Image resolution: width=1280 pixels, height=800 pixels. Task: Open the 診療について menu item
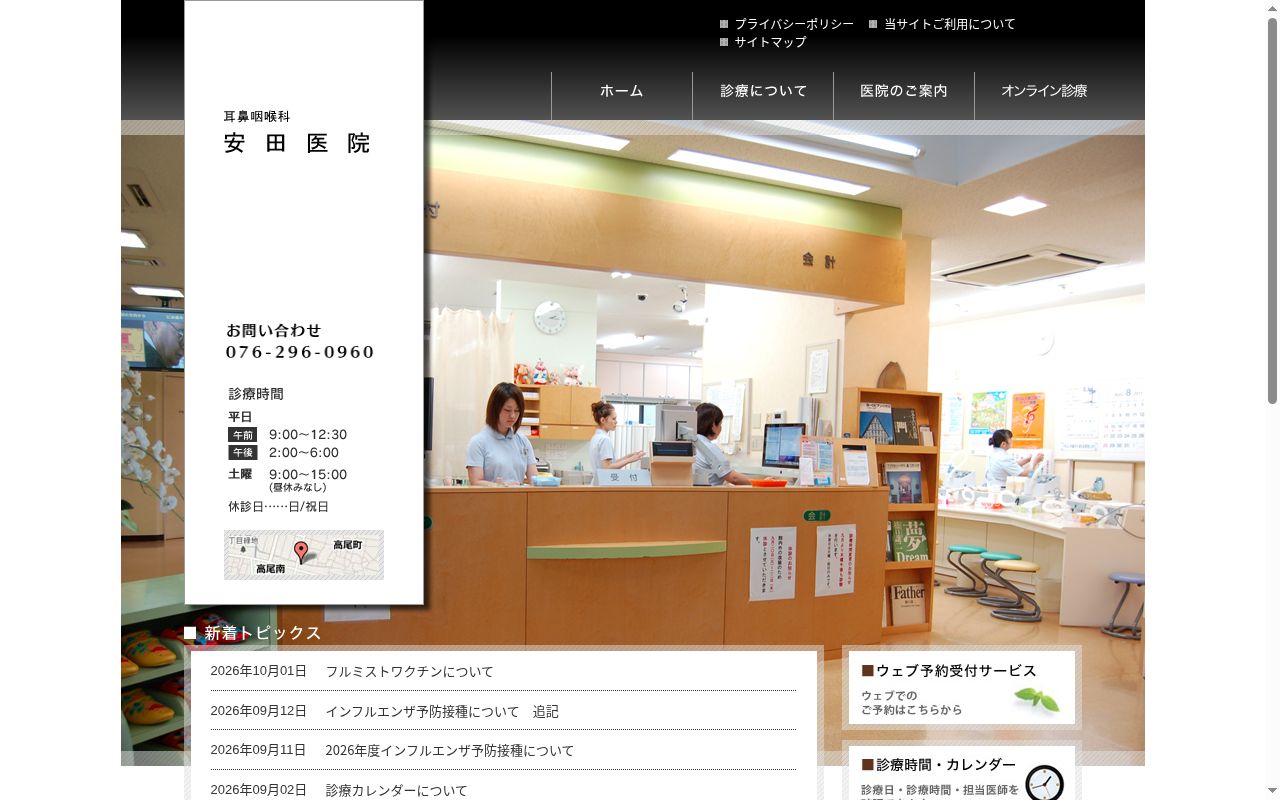click(x=763, y=91)
